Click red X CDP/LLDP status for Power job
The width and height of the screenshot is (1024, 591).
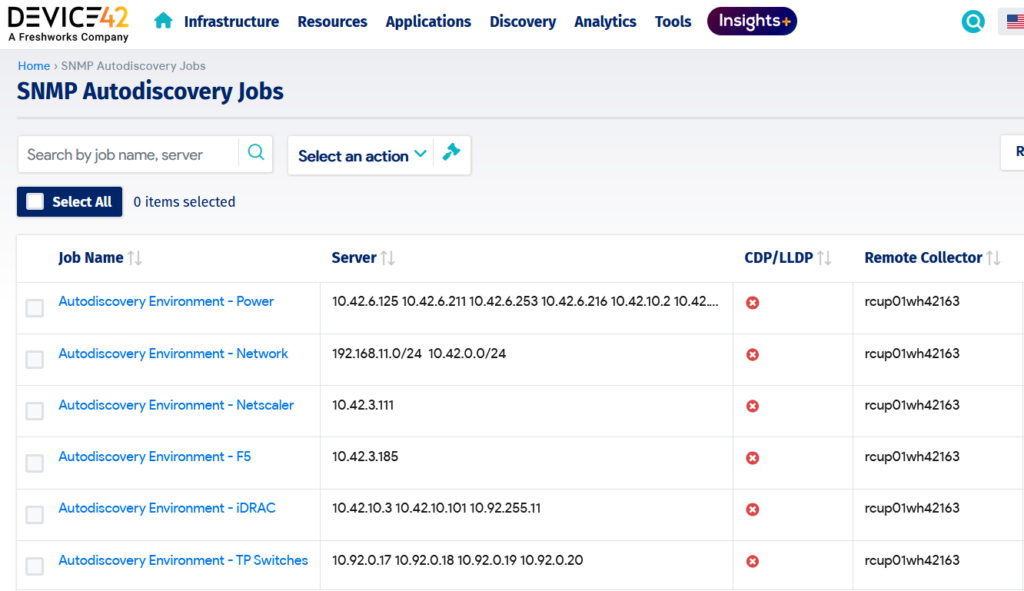[752, 302]
